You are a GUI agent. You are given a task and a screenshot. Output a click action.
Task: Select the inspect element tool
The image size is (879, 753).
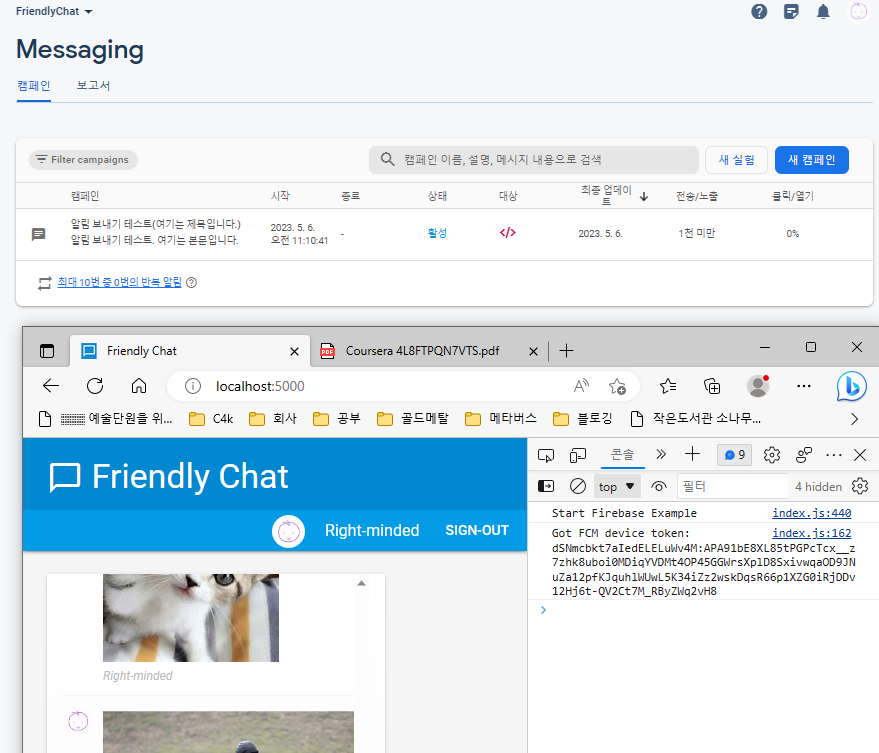tap(546, 455)
